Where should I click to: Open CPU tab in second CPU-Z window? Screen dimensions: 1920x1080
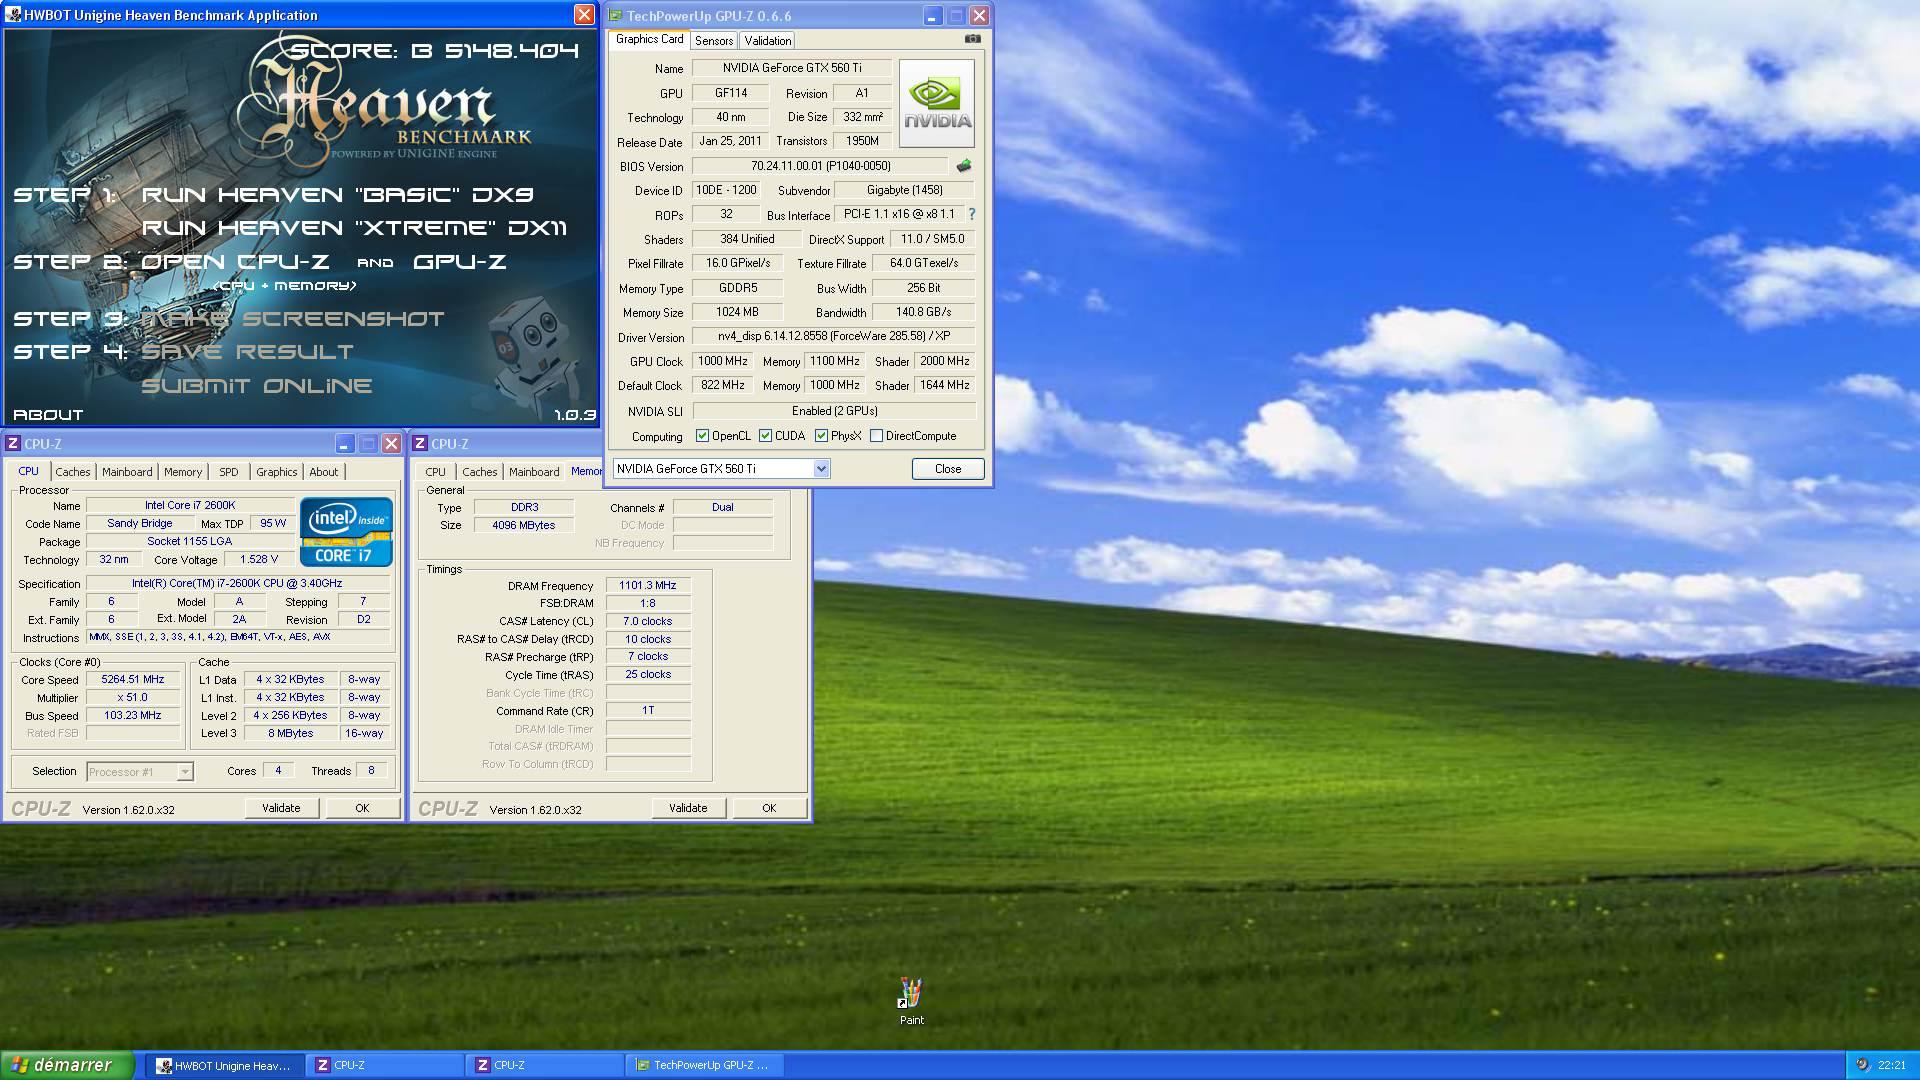435,472
